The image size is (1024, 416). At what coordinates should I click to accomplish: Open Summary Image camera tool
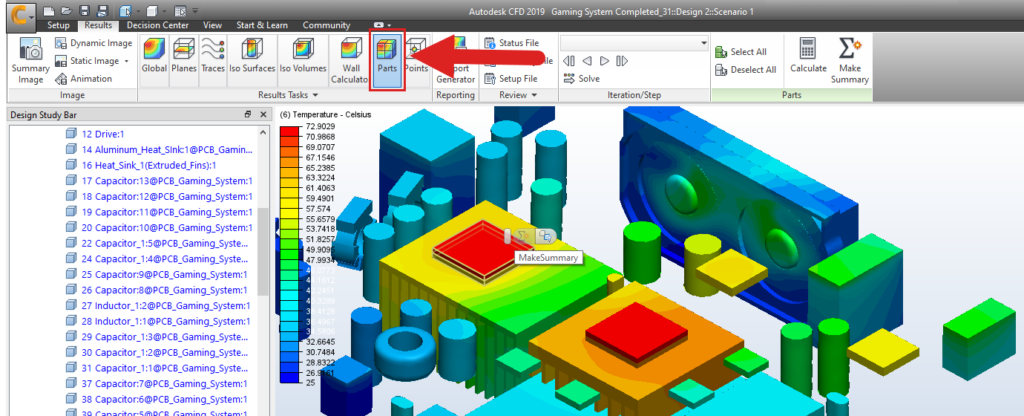[x=30, y=61]
